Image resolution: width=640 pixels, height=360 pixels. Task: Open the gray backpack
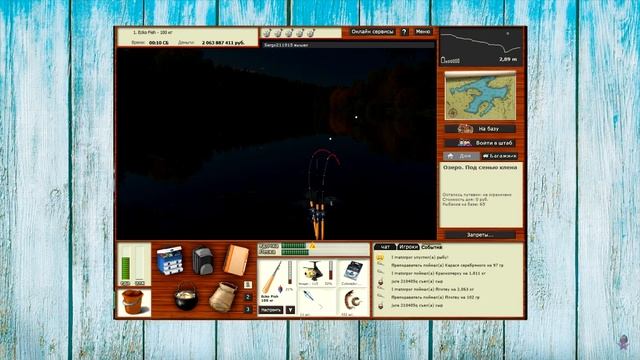pyautogui.click(x=202, y=260)
